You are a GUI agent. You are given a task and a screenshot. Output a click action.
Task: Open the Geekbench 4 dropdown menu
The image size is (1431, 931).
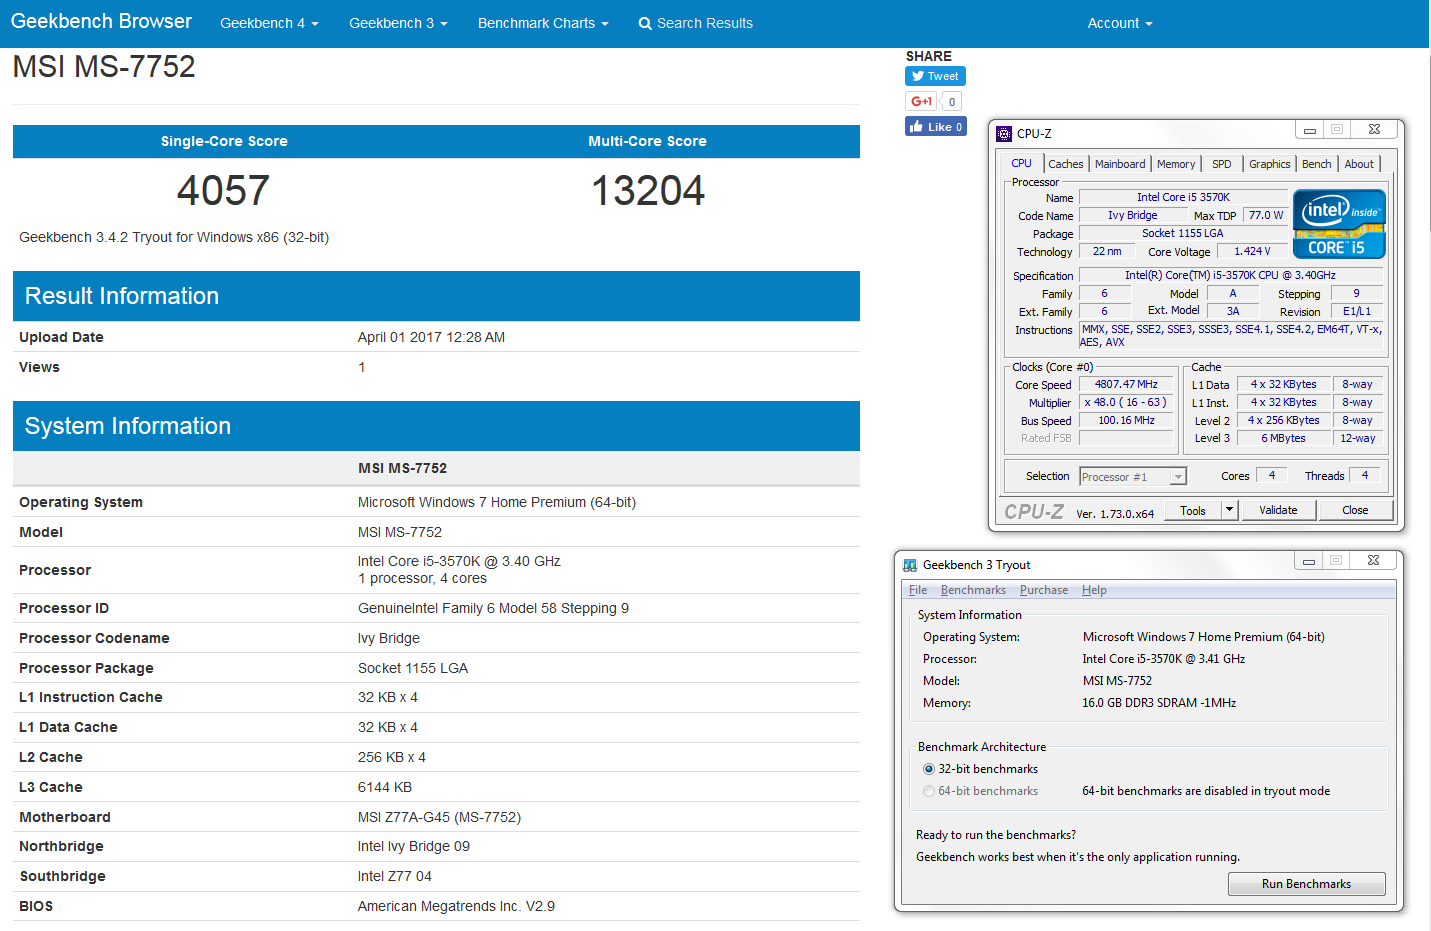(x=269, y=23)
